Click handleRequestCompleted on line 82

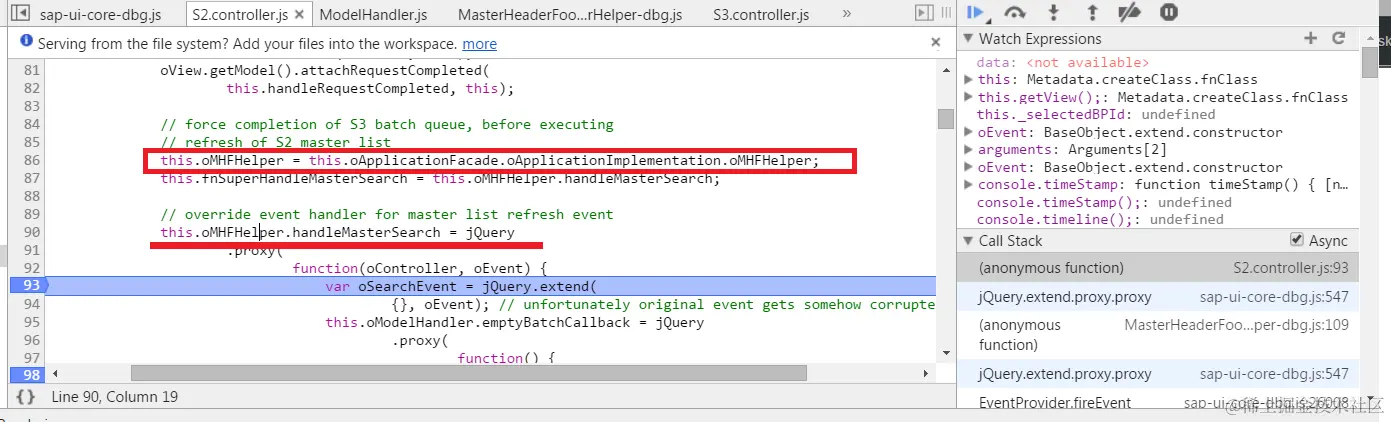pyautogui.click(x=359, y=89)
